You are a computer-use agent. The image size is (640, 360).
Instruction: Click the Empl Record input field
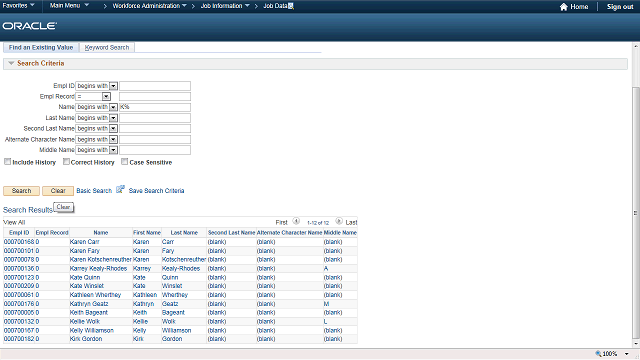coord(155,97)
